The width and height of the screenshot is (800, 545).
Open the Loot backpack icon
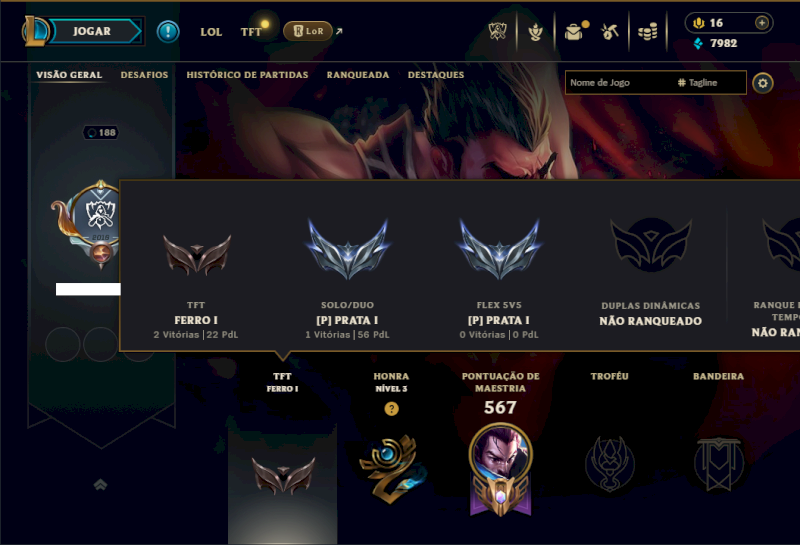[x=574, y=32]
